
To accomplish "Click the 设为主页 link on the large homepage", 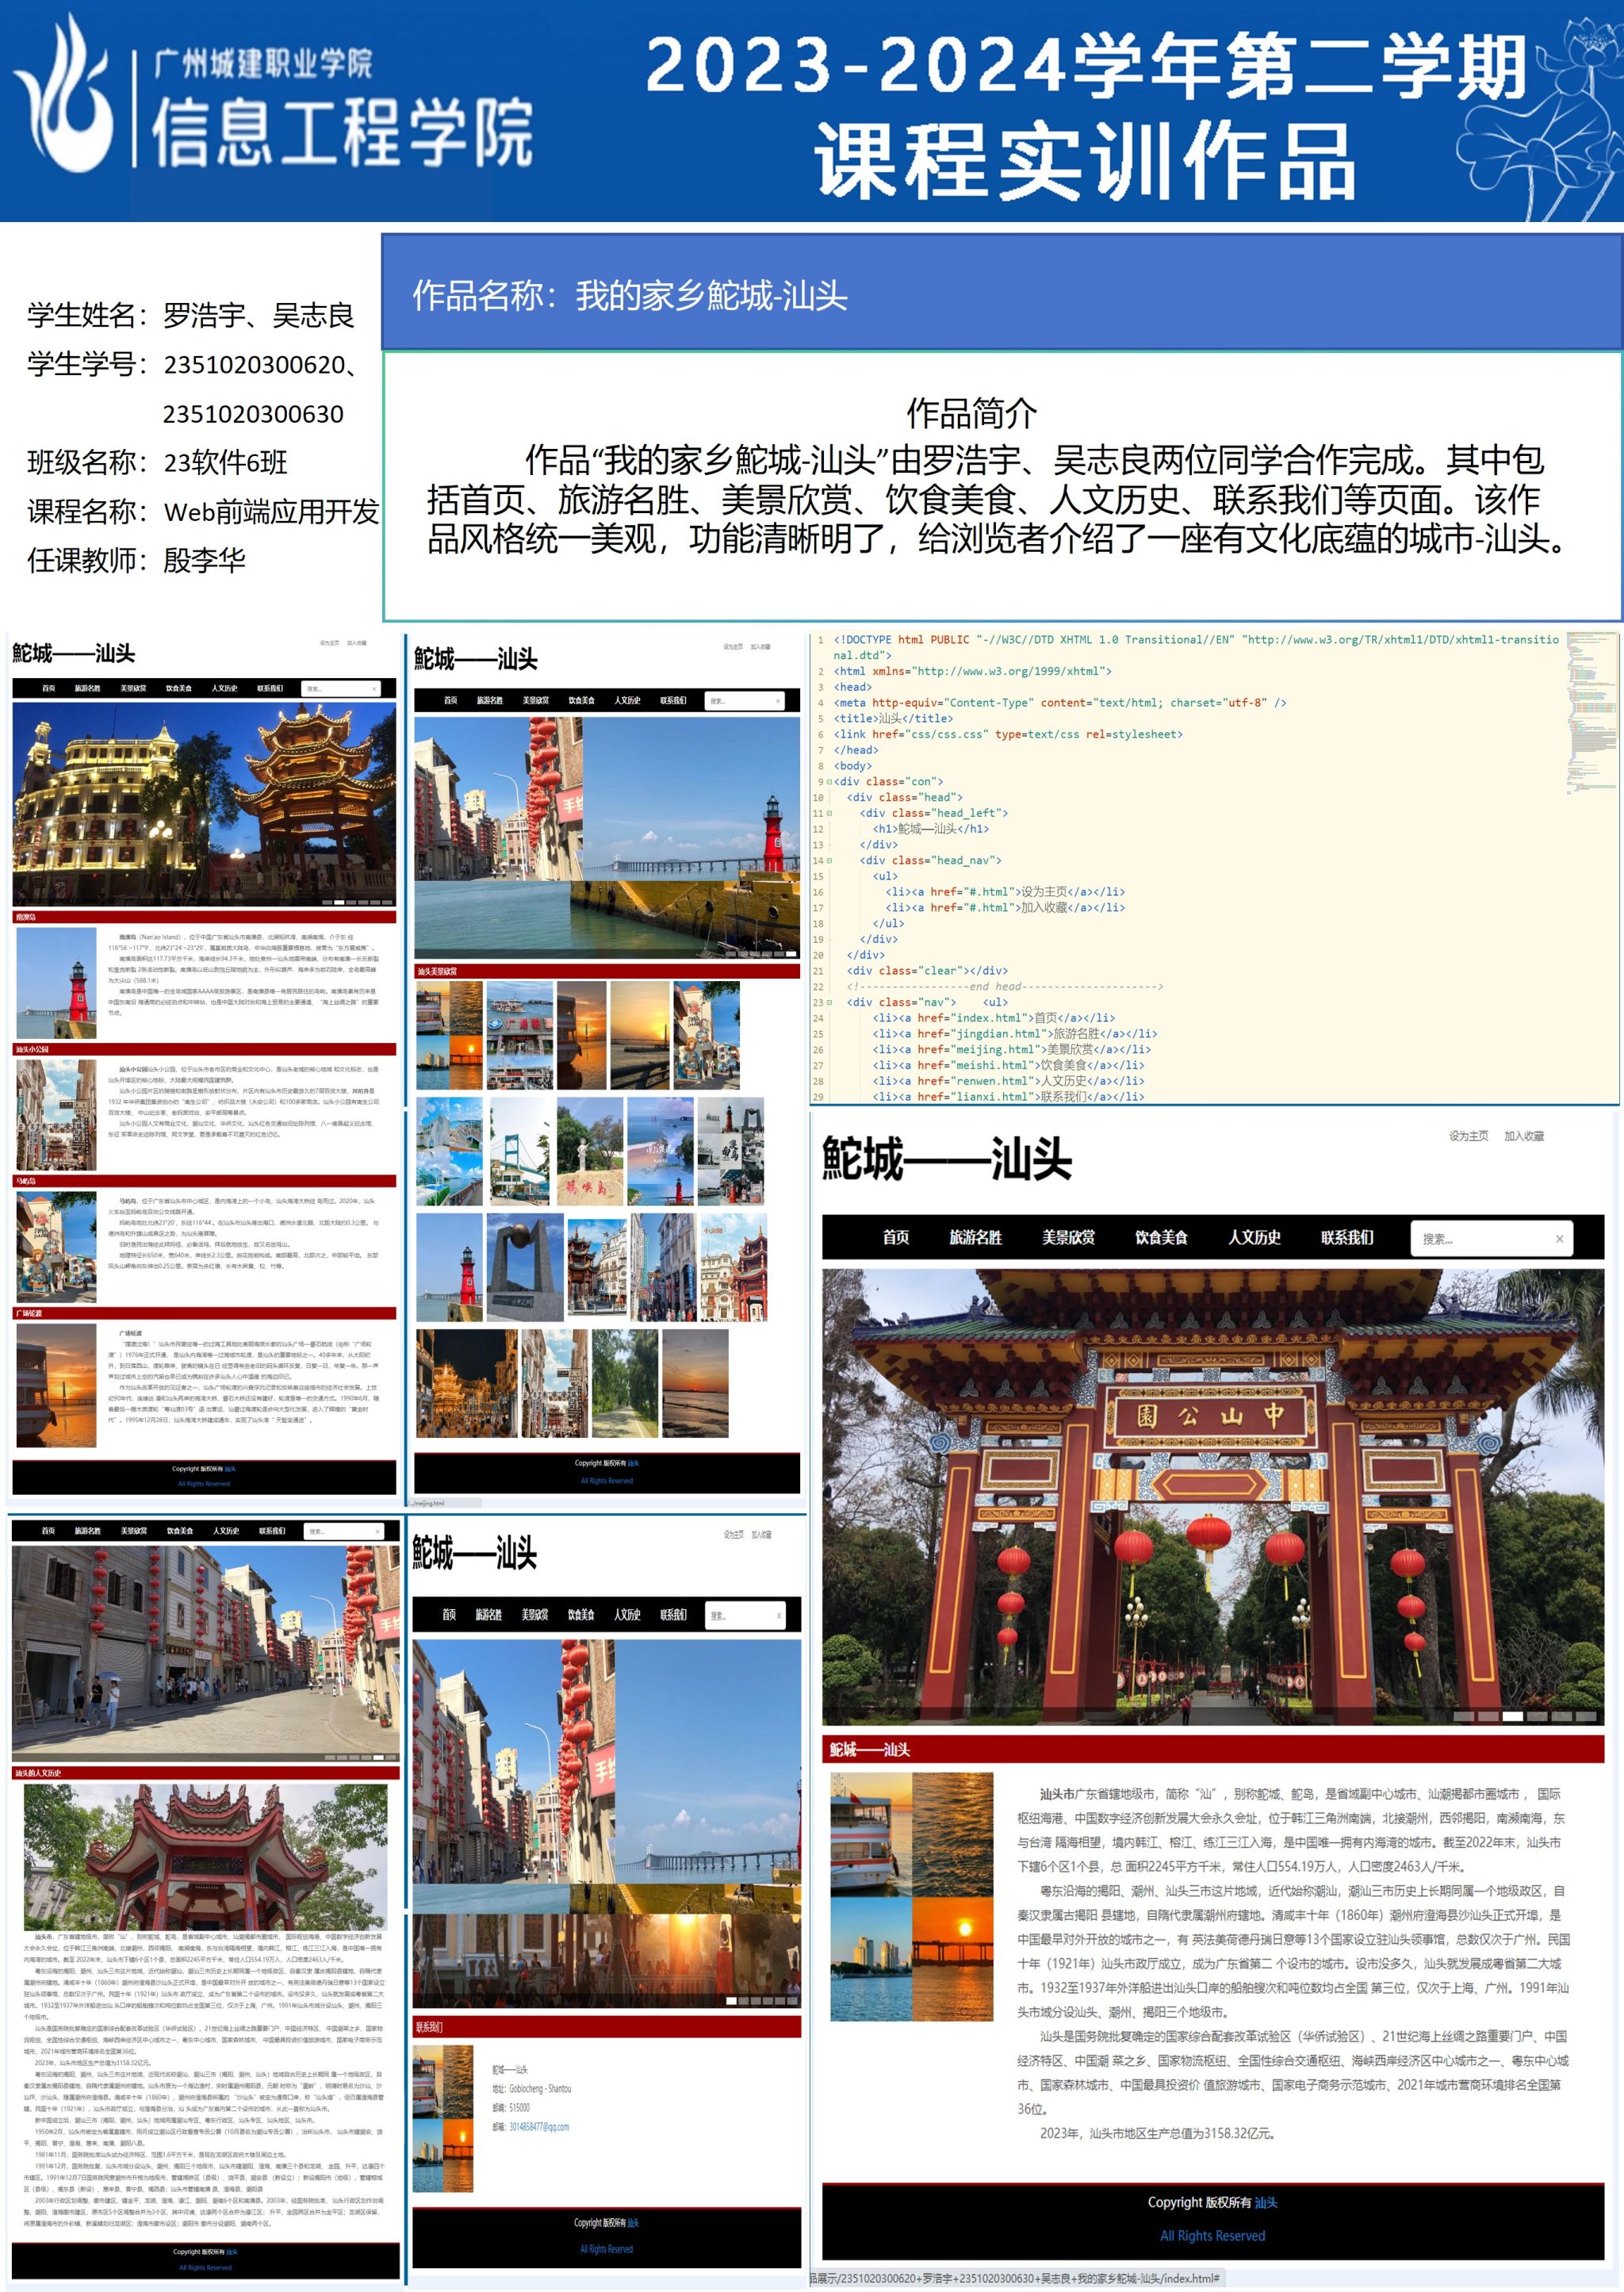I will point(1468,1136).
